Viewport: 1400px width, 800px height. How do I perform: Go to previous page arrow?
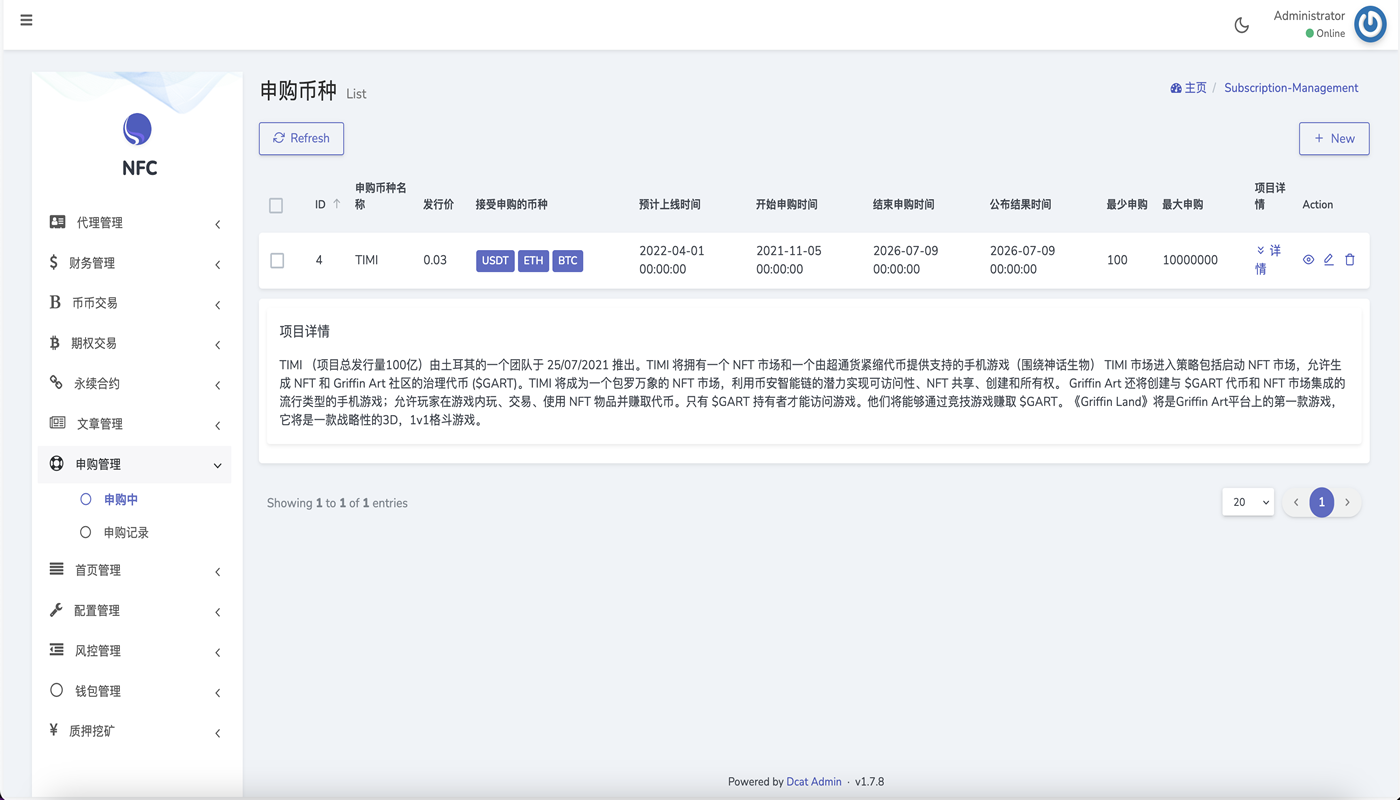(x=1296, y=502)
